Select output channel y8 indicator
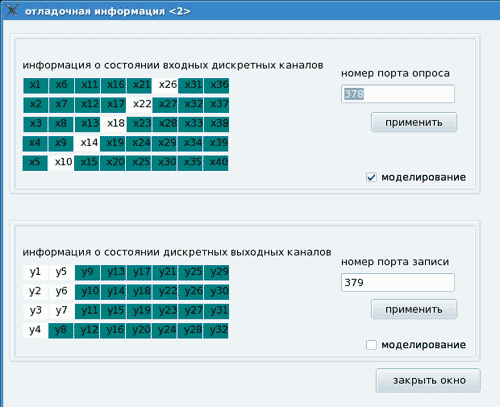 pos(61,331)
